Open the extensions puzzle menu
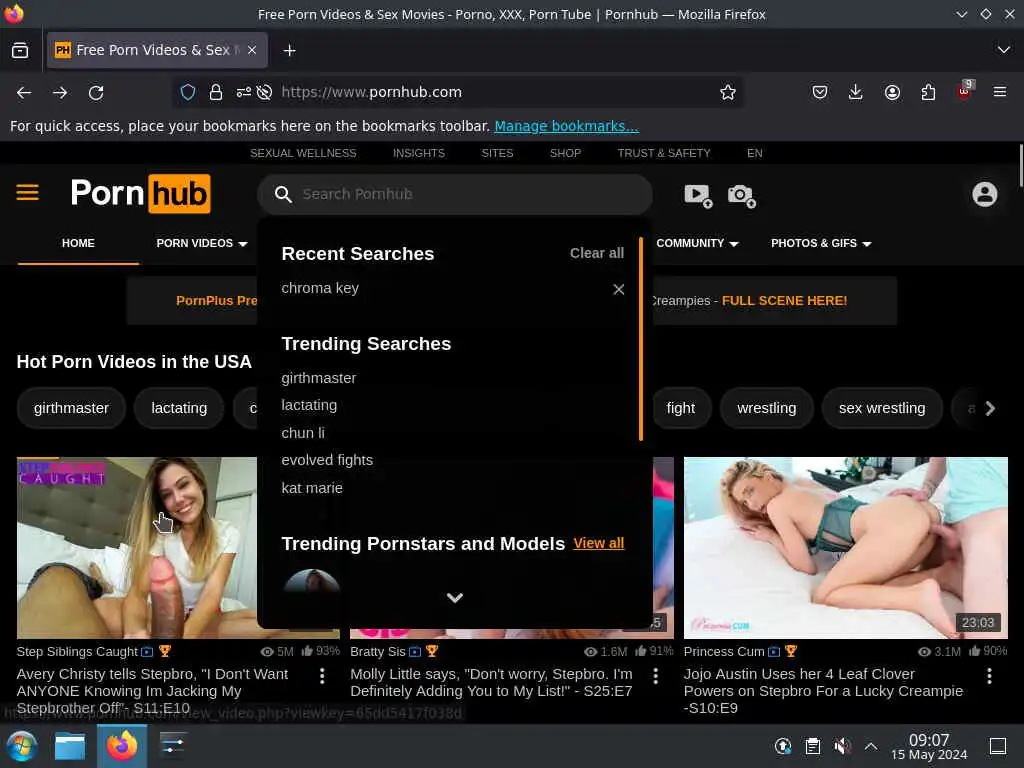Viewport: 1024px width, 768px height. (928, 92)
